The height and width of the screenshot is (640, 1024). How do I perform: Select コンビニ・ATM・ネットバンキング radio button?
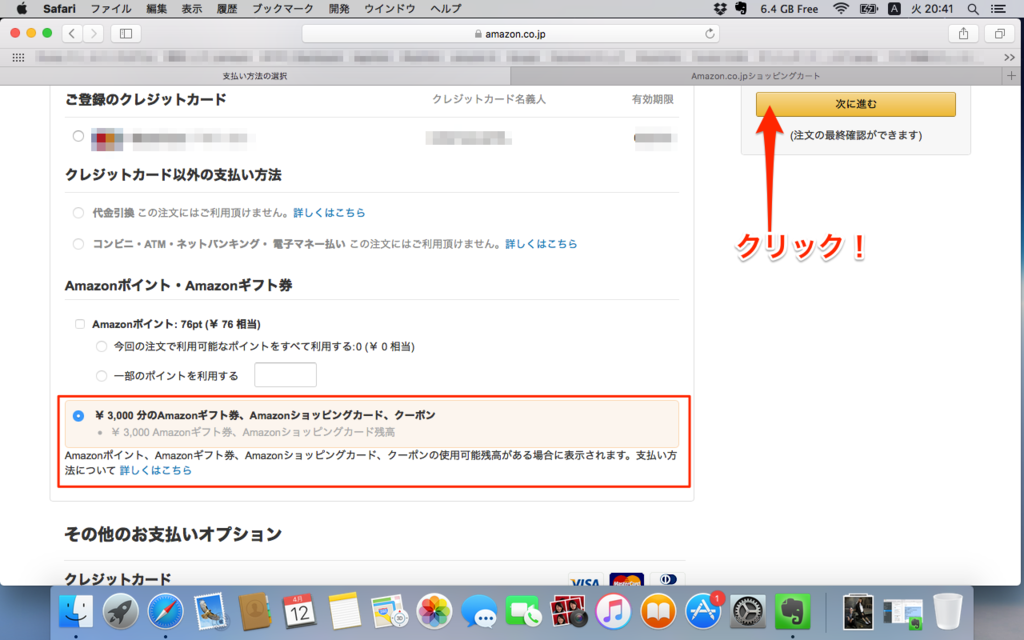coord(78,244)
